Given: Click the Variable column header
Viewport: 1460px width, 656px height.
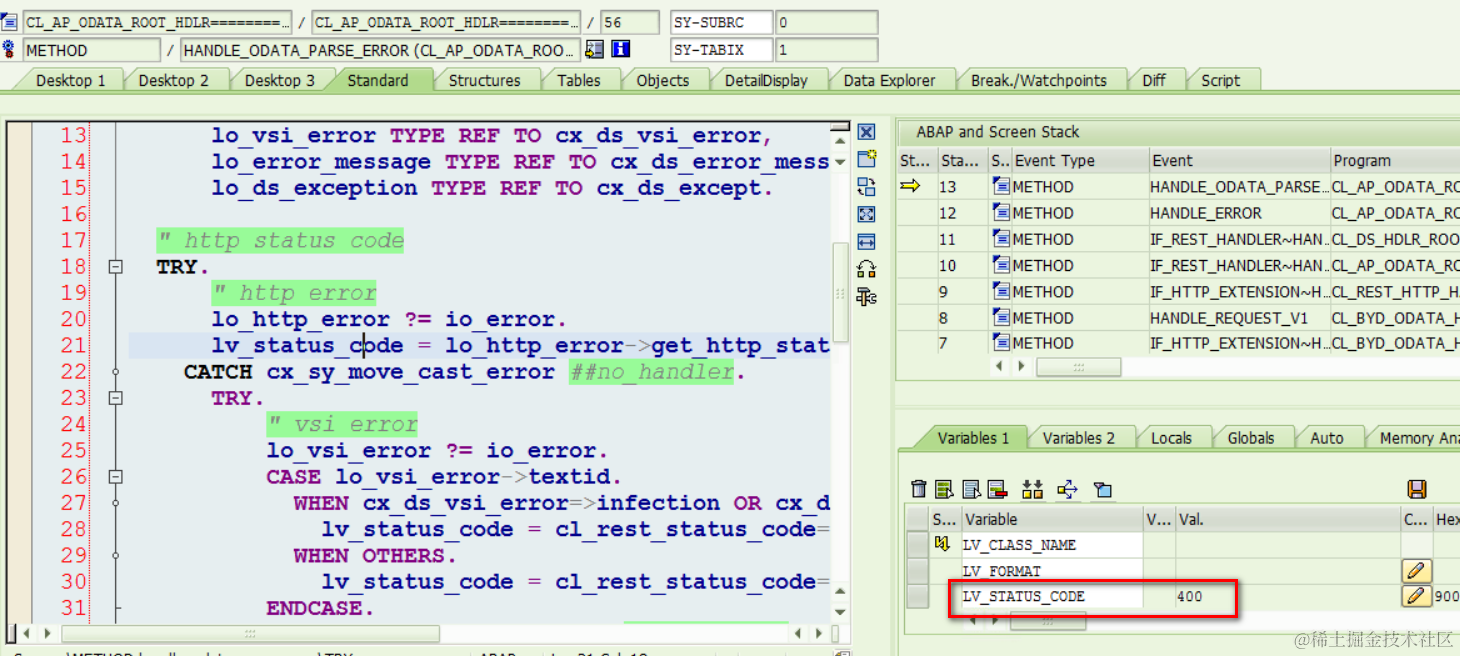Looking at the screenshot, I should pyautogui.click(x=1050, y=519).
